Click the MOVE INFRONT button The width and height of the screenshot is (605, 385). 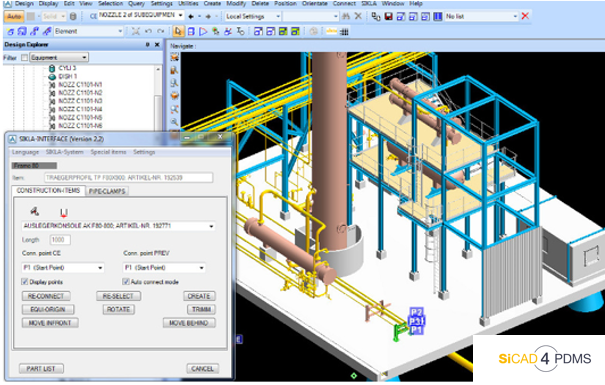(x=50, y=323)
